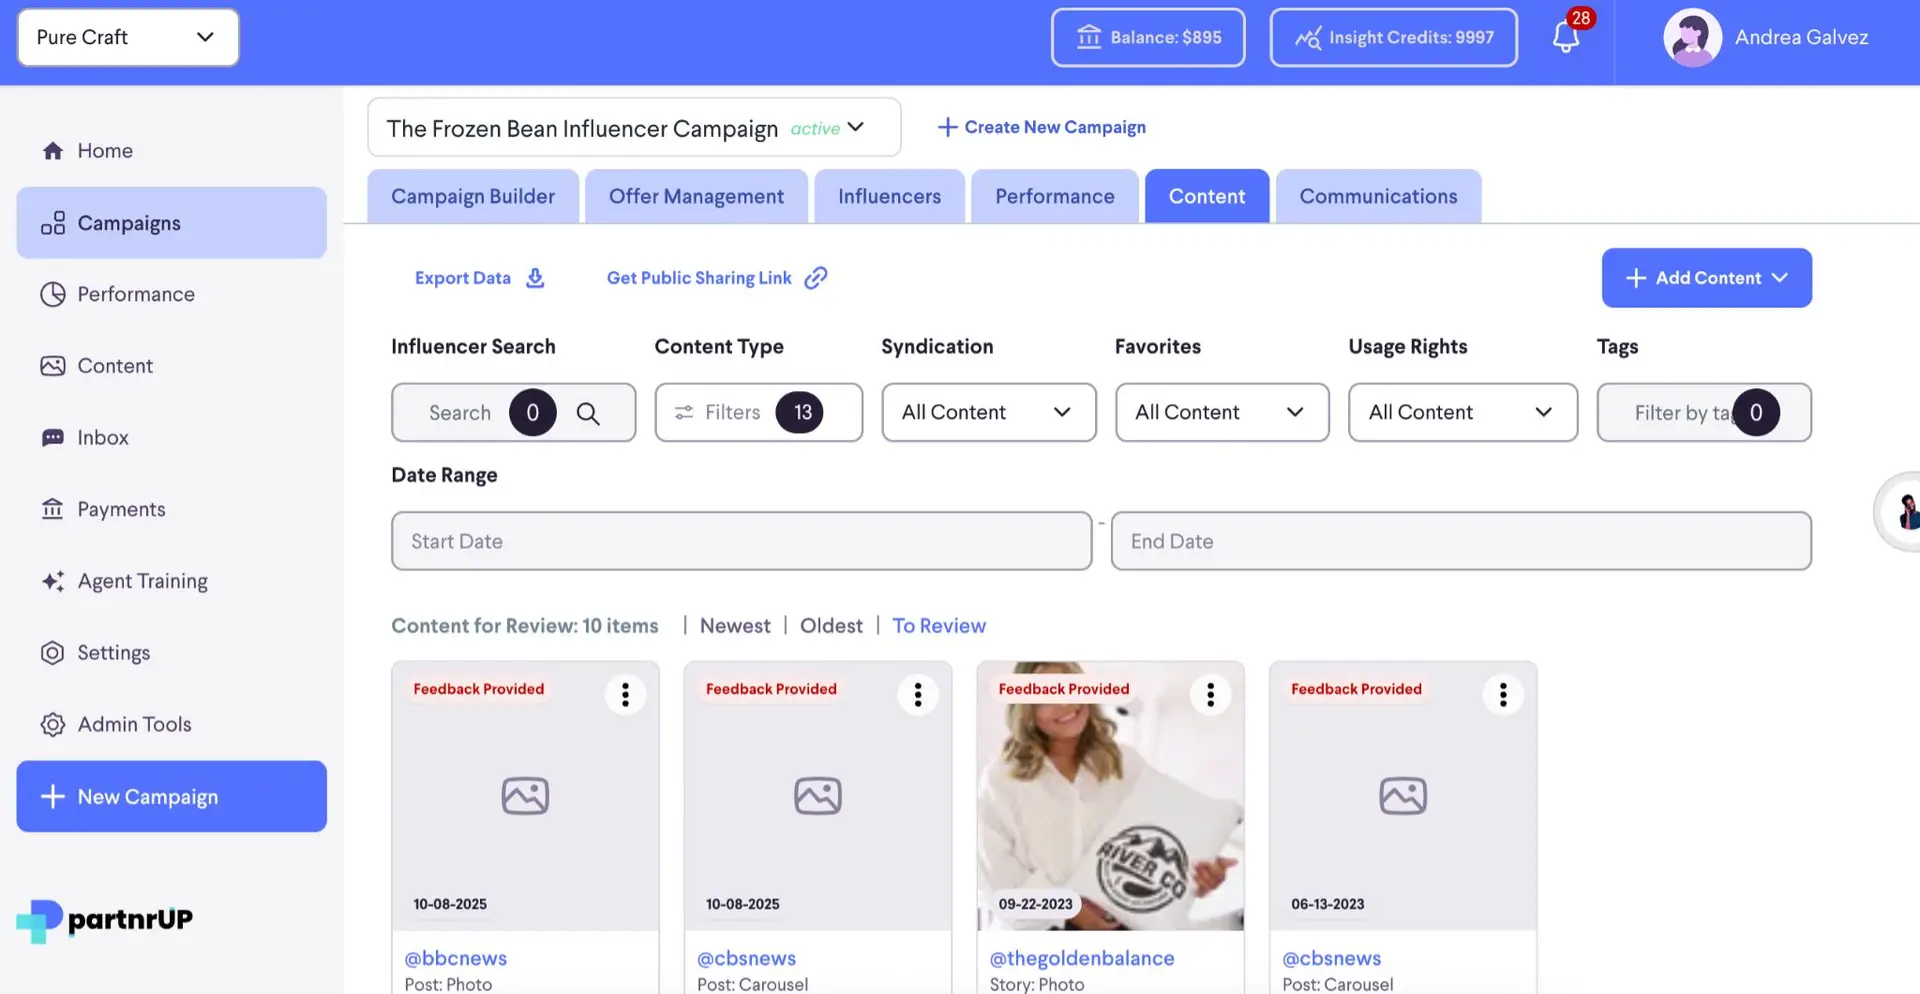This screenshot has width=1920, height=994.
Task: Open the @bbcnews post placeholder thumbnail
Action: [x=525, y=796]
